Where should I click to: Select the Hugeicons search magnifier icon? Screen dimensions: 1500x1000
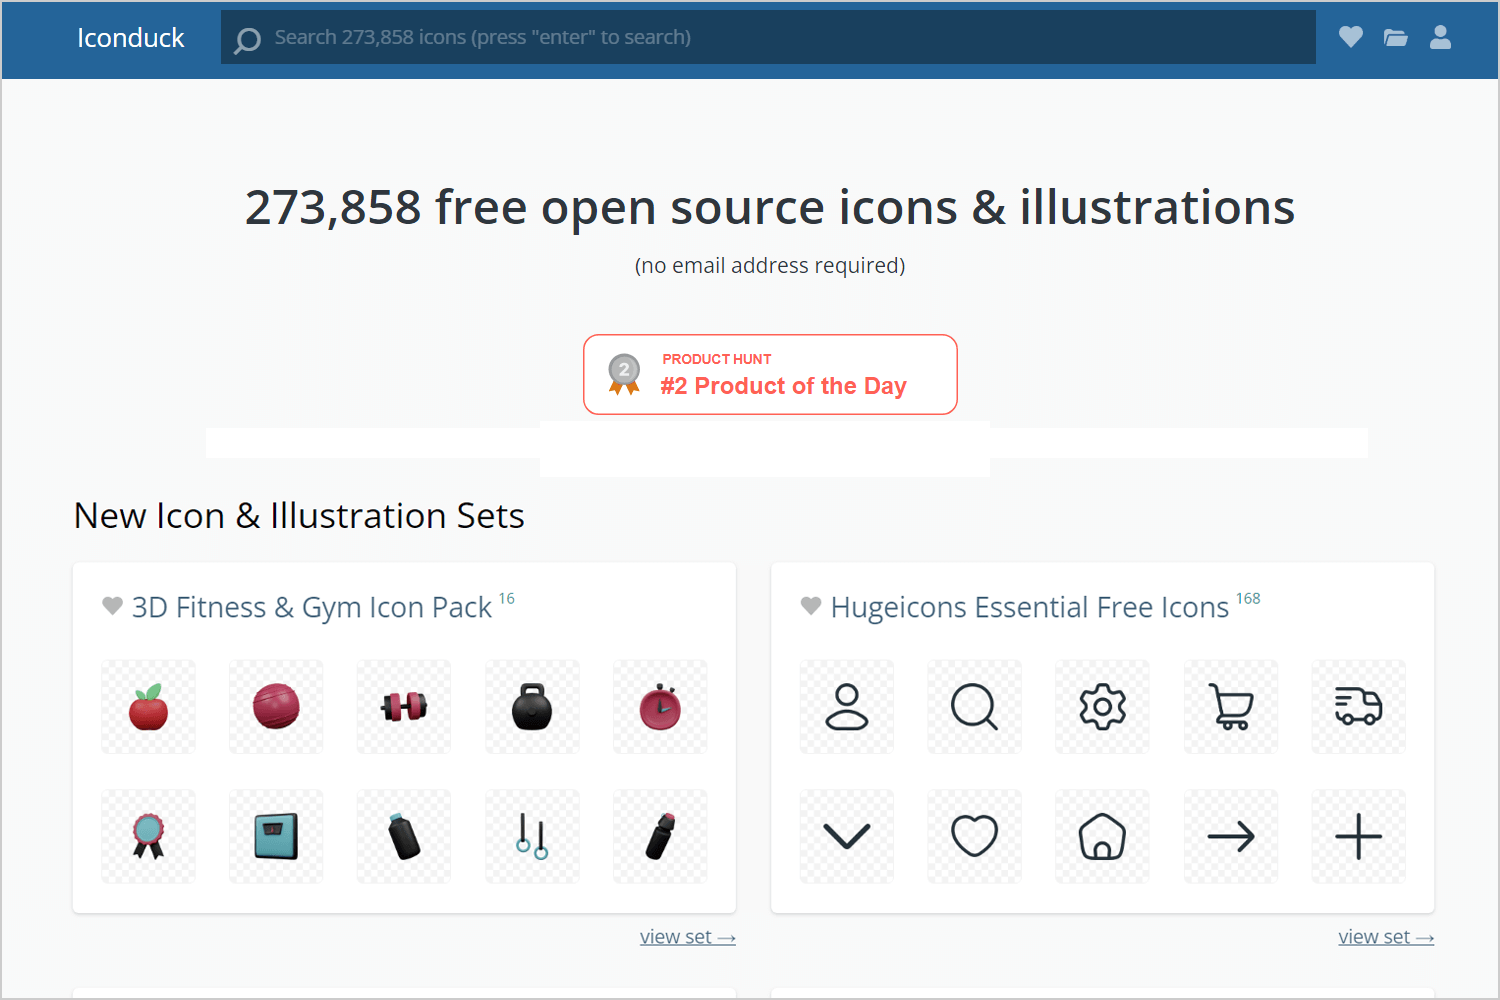coord(975,707)
